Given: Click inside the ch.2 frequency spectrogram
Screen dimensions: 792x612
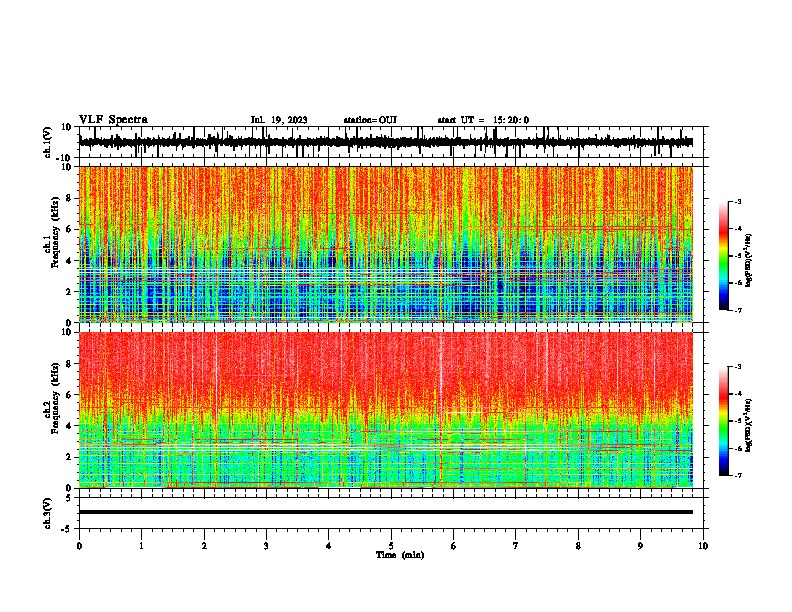Looking at the screenshot, I should tap(386, 410).
